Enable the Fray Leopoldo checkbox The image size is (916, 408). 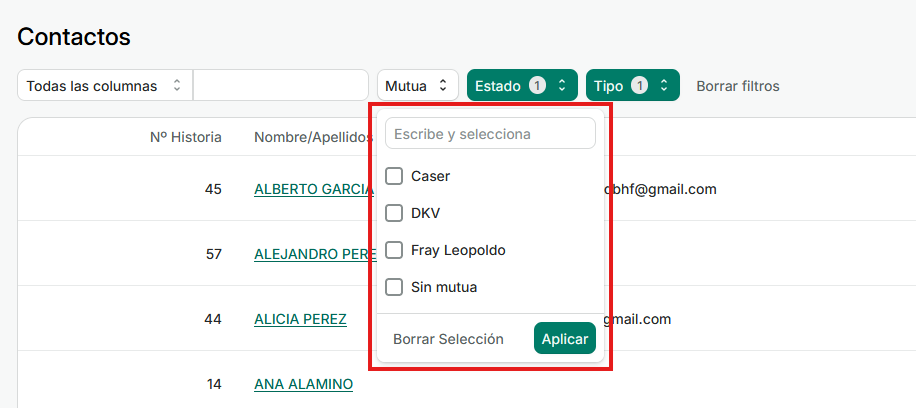tap(394, 250)
